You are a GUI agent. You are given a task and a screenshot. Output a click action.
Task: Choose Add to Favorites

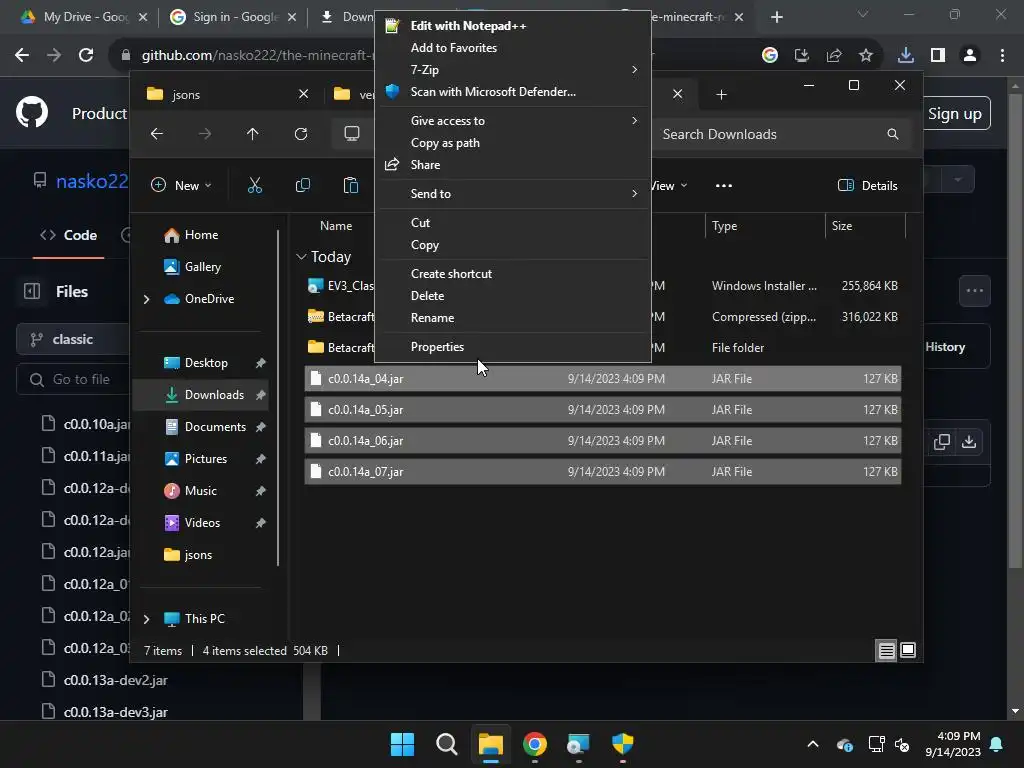pos(513,48)
